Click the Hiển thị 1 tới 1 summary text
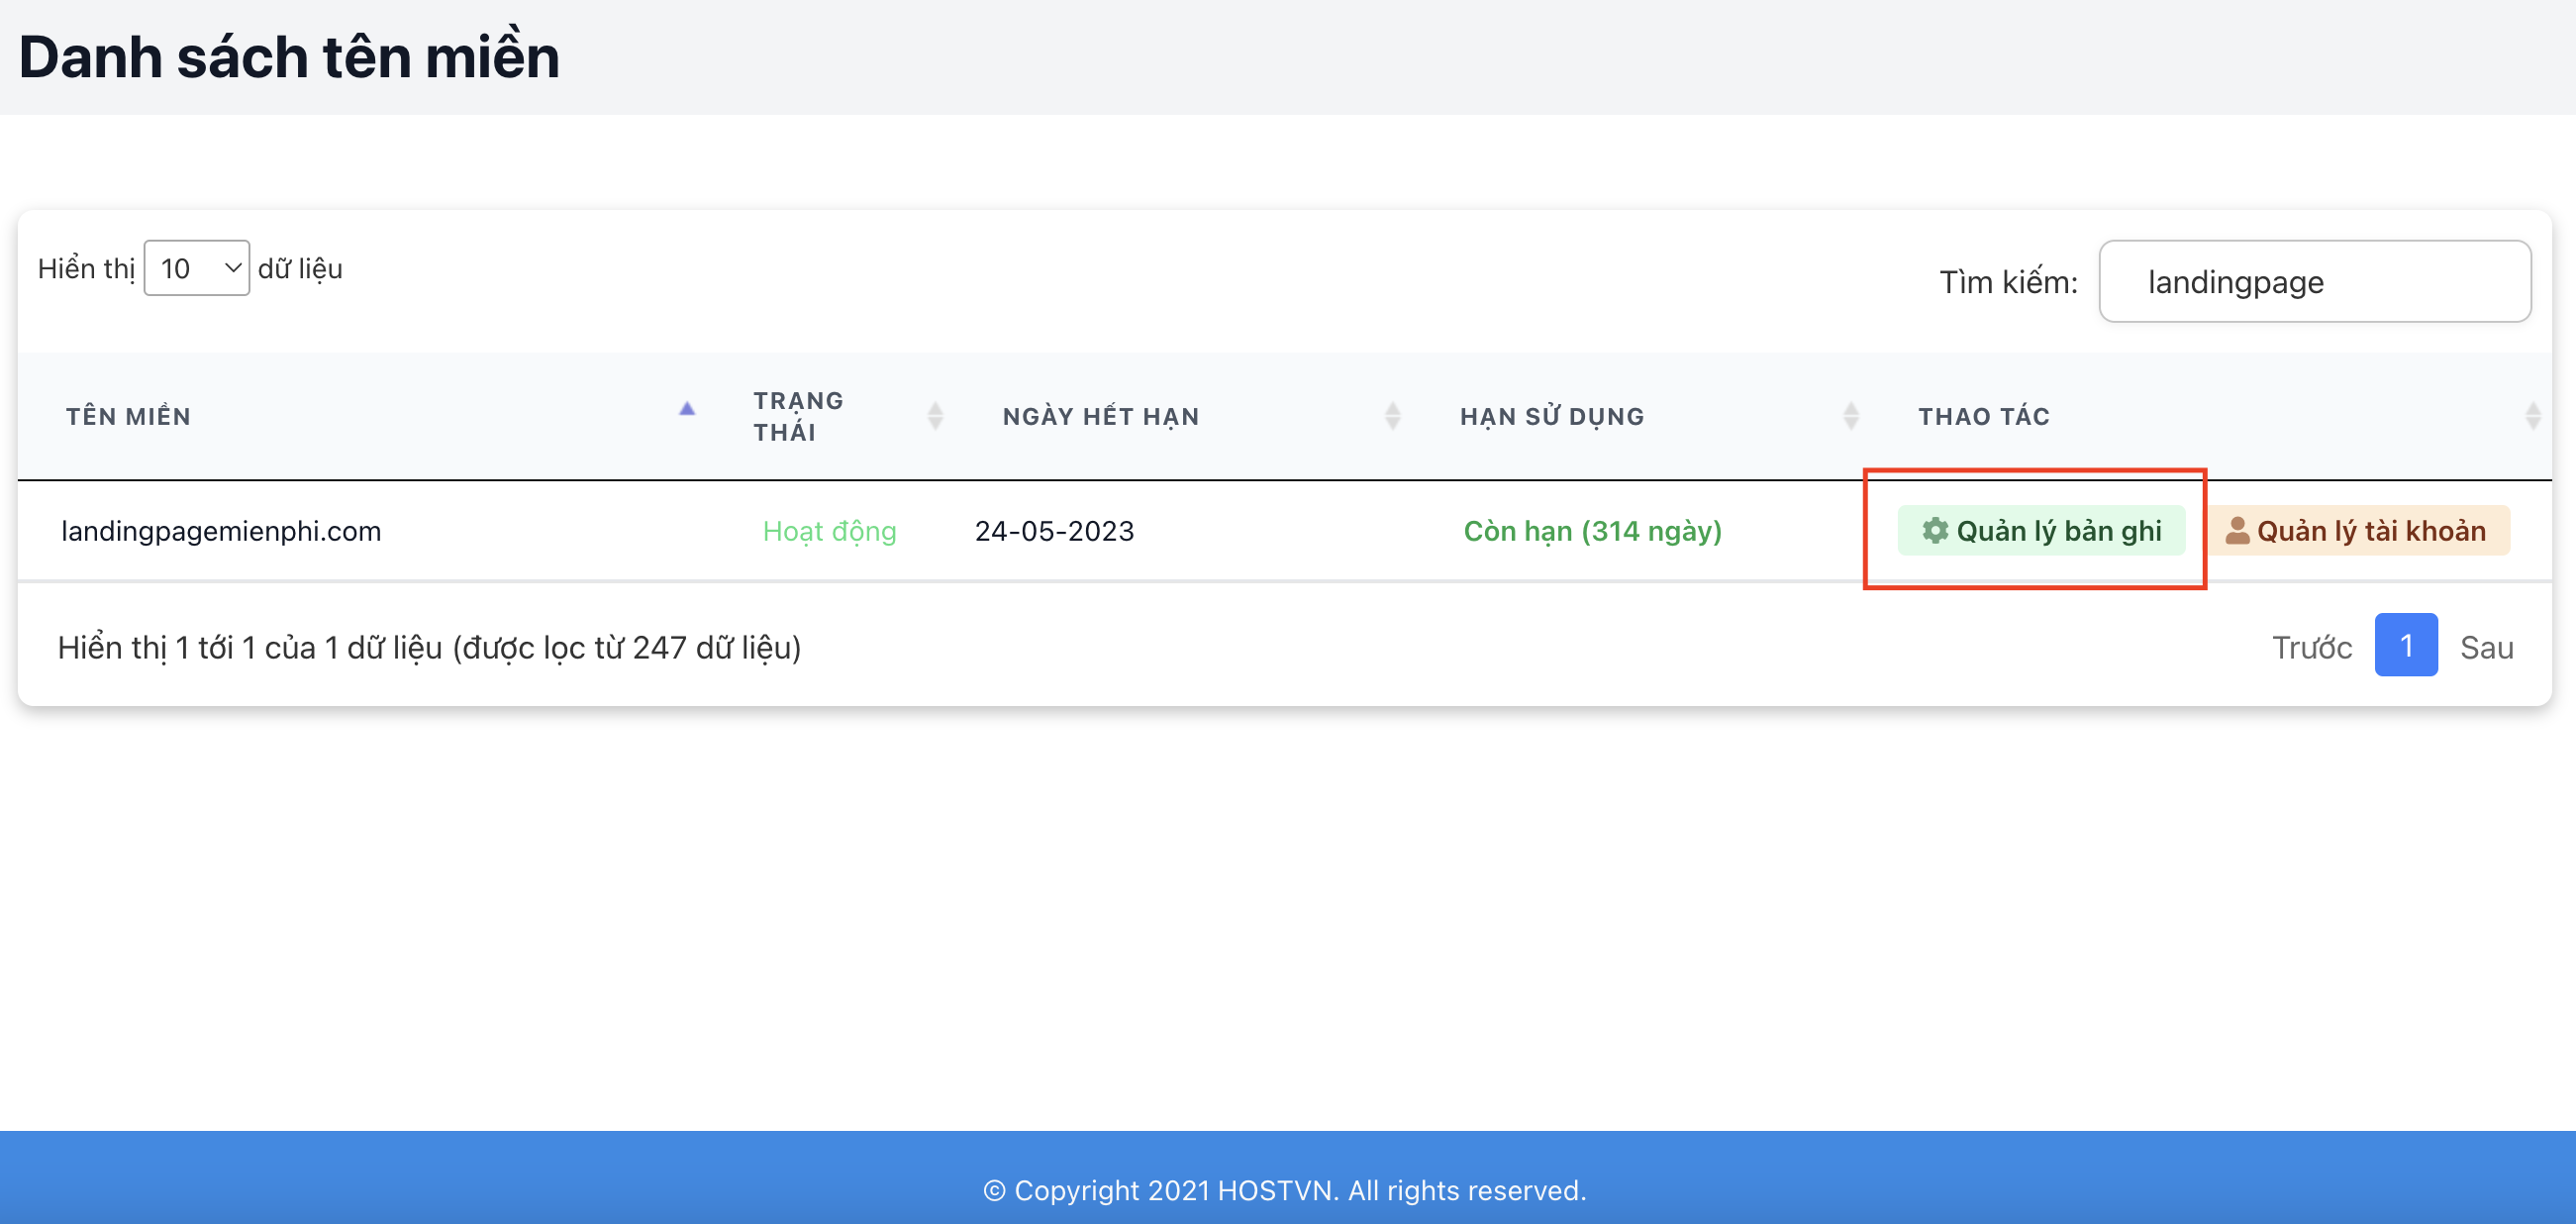 tap(429, 647)
